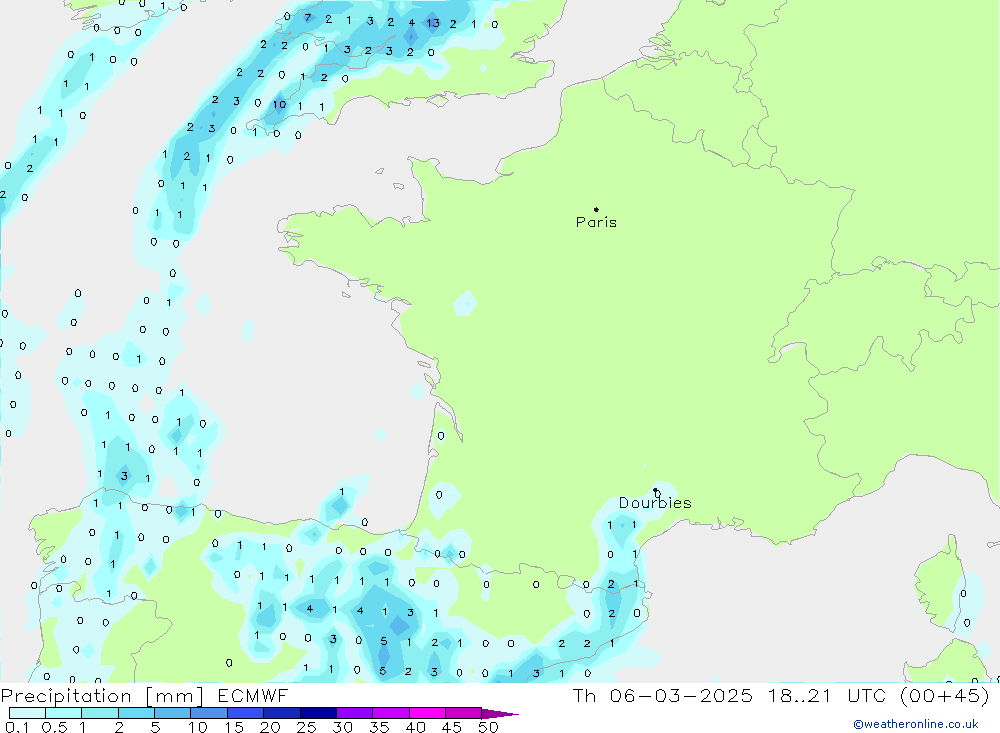1000x733 pixels.
Task: Pick the 45–50 mm legend swatch
Action: pyautogui.click(x=464, y=713)
